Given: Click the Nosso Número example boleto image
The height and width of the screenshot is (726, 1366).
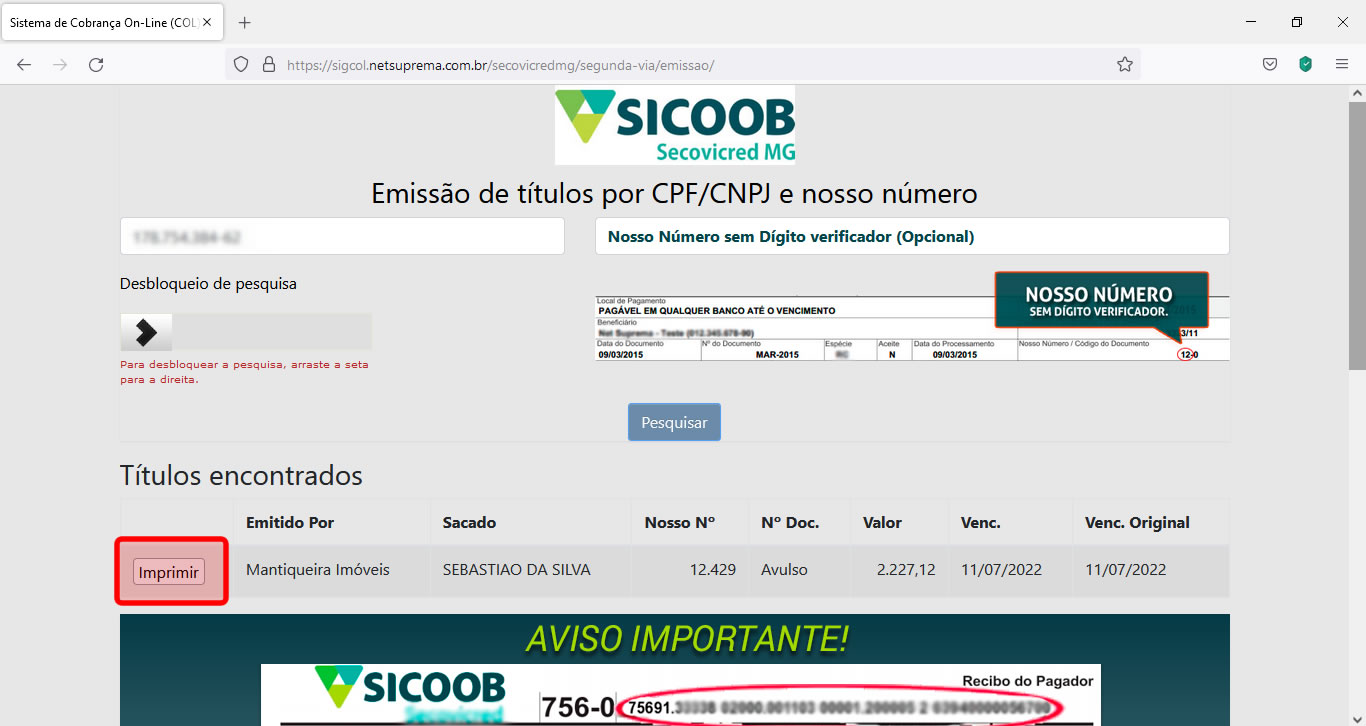Looking at the screenshot, I should [x=912, y=317].
